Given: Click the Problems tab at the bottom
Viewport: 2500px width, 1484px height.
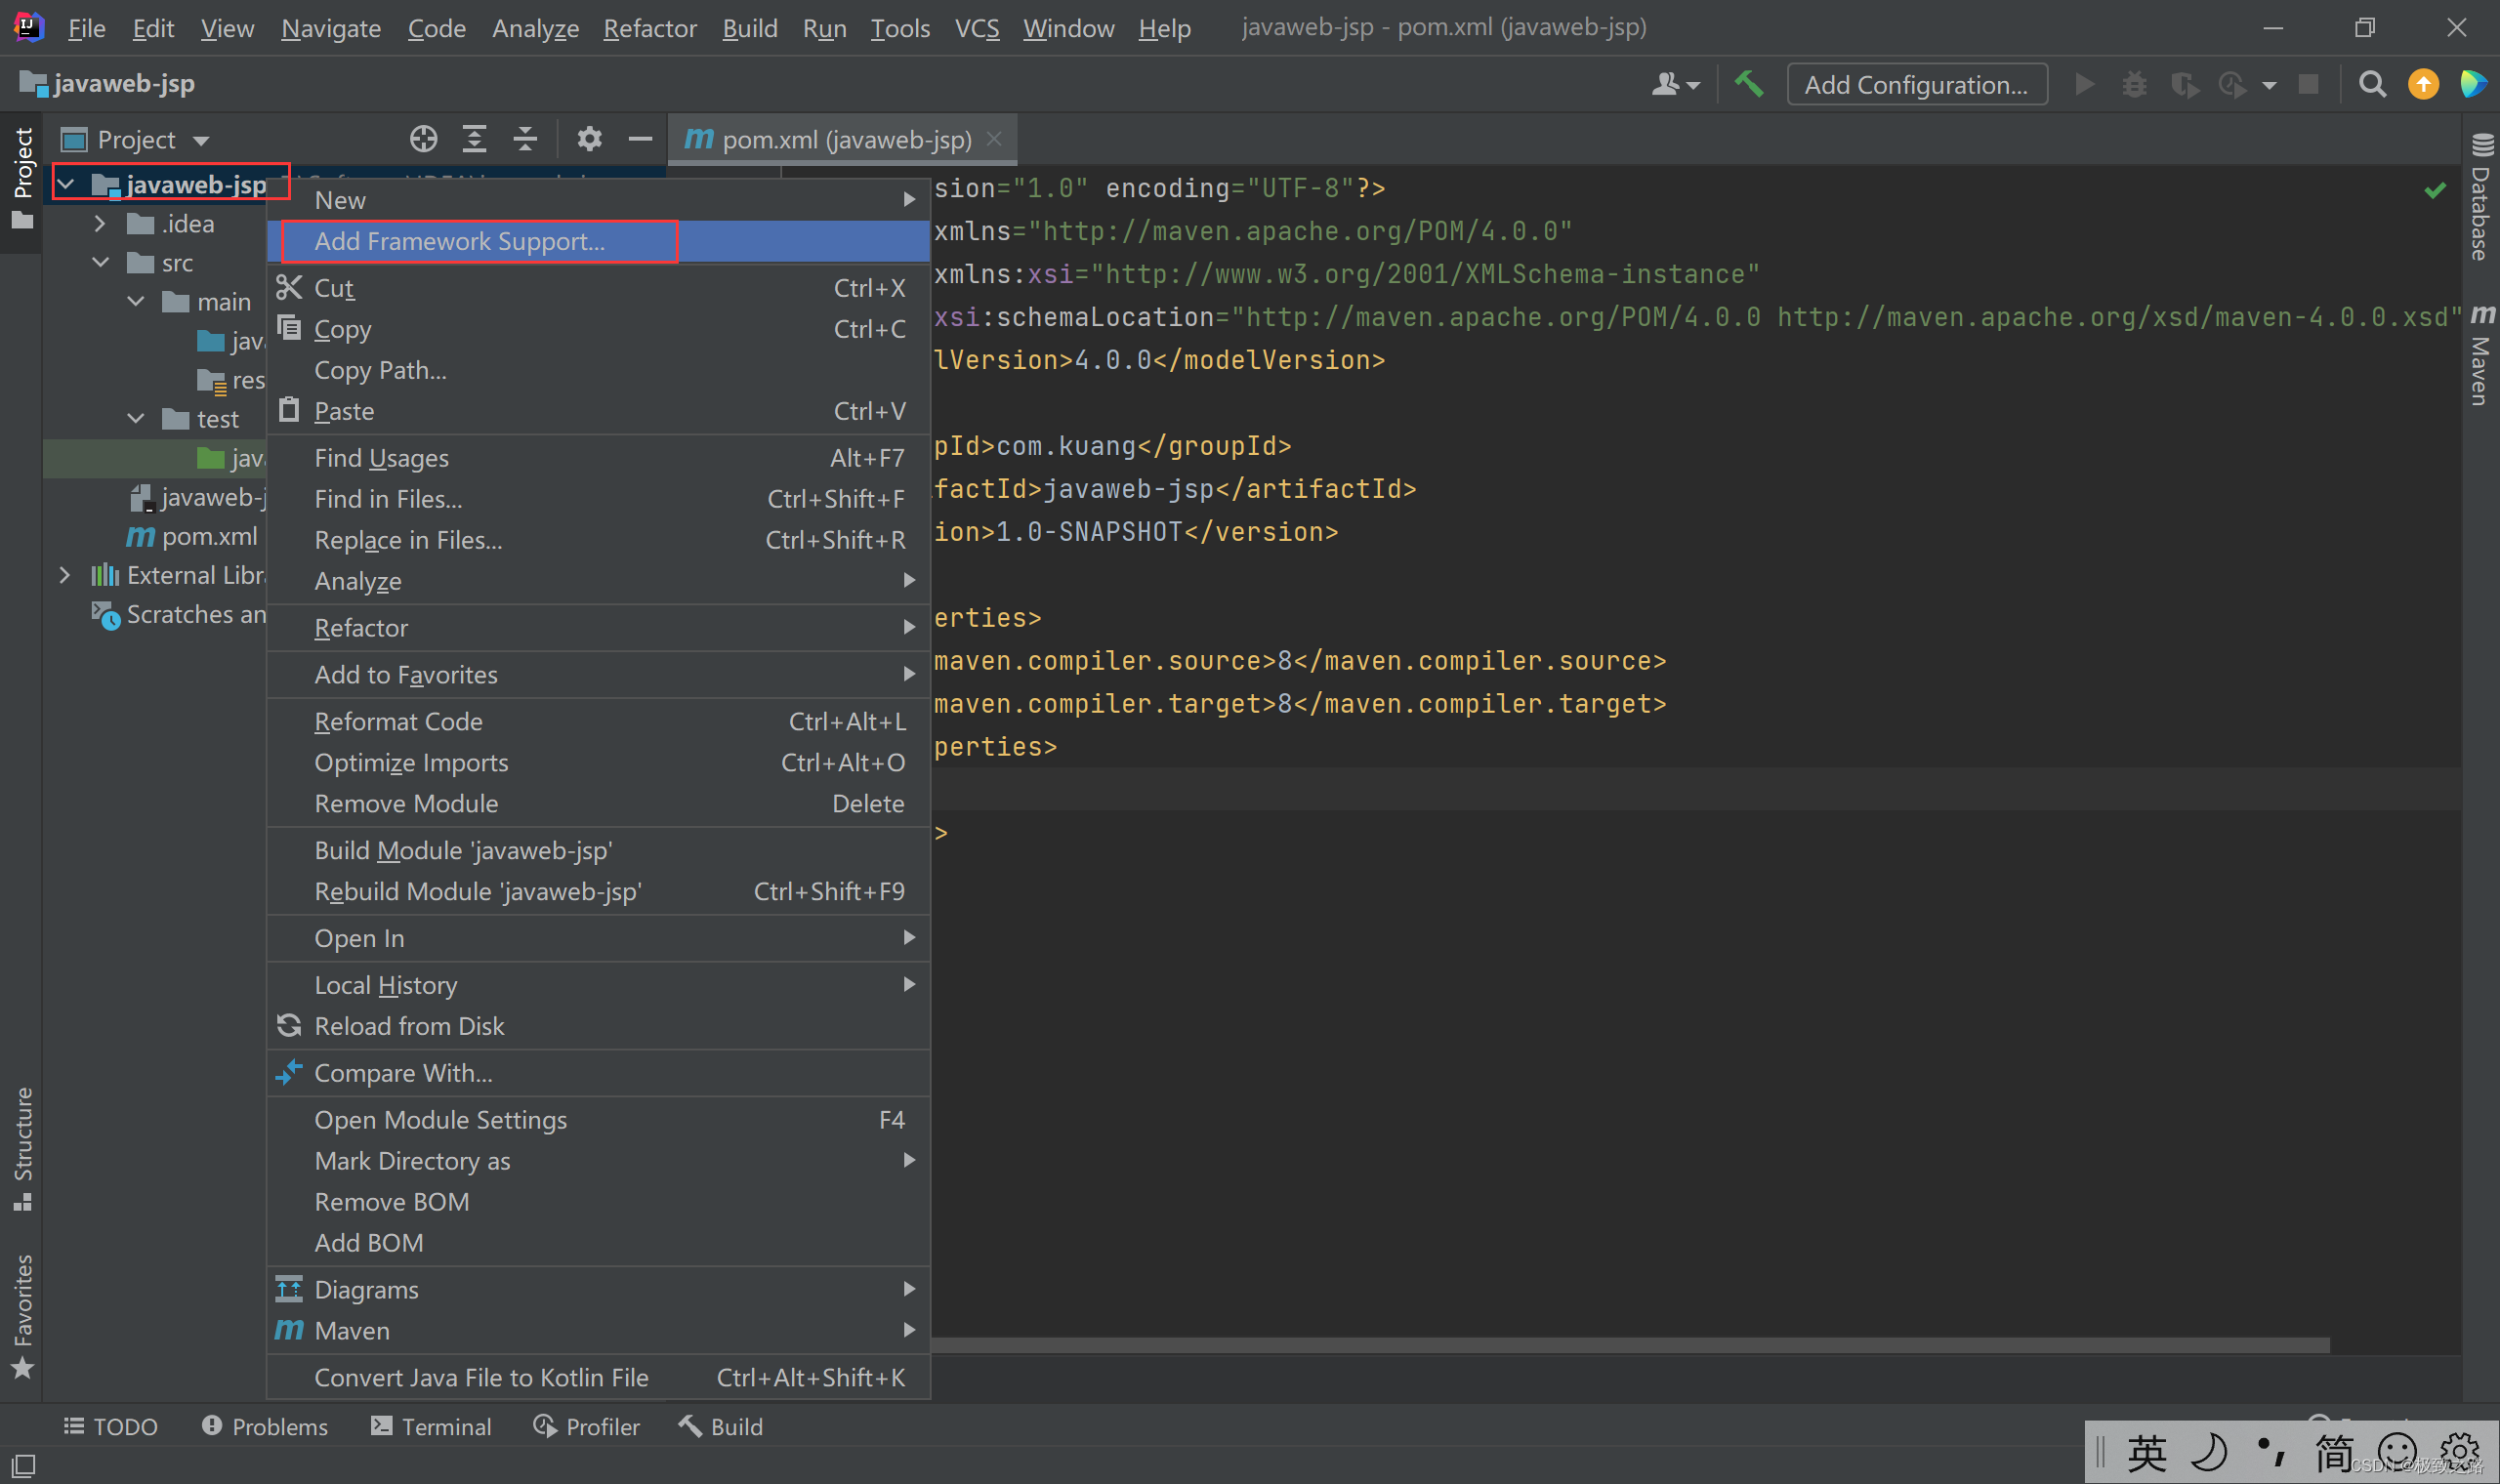Looking at the screenshot, I should (260, 1425).
